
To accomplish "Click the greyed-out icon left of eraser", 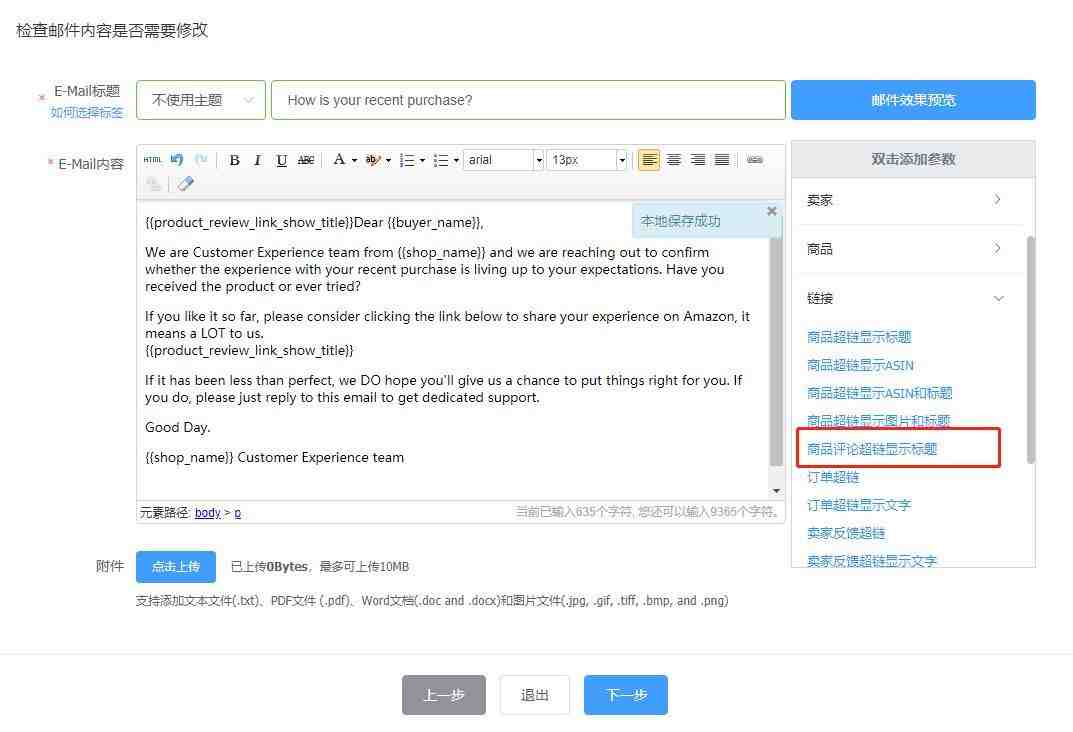I will coord(154,184).
